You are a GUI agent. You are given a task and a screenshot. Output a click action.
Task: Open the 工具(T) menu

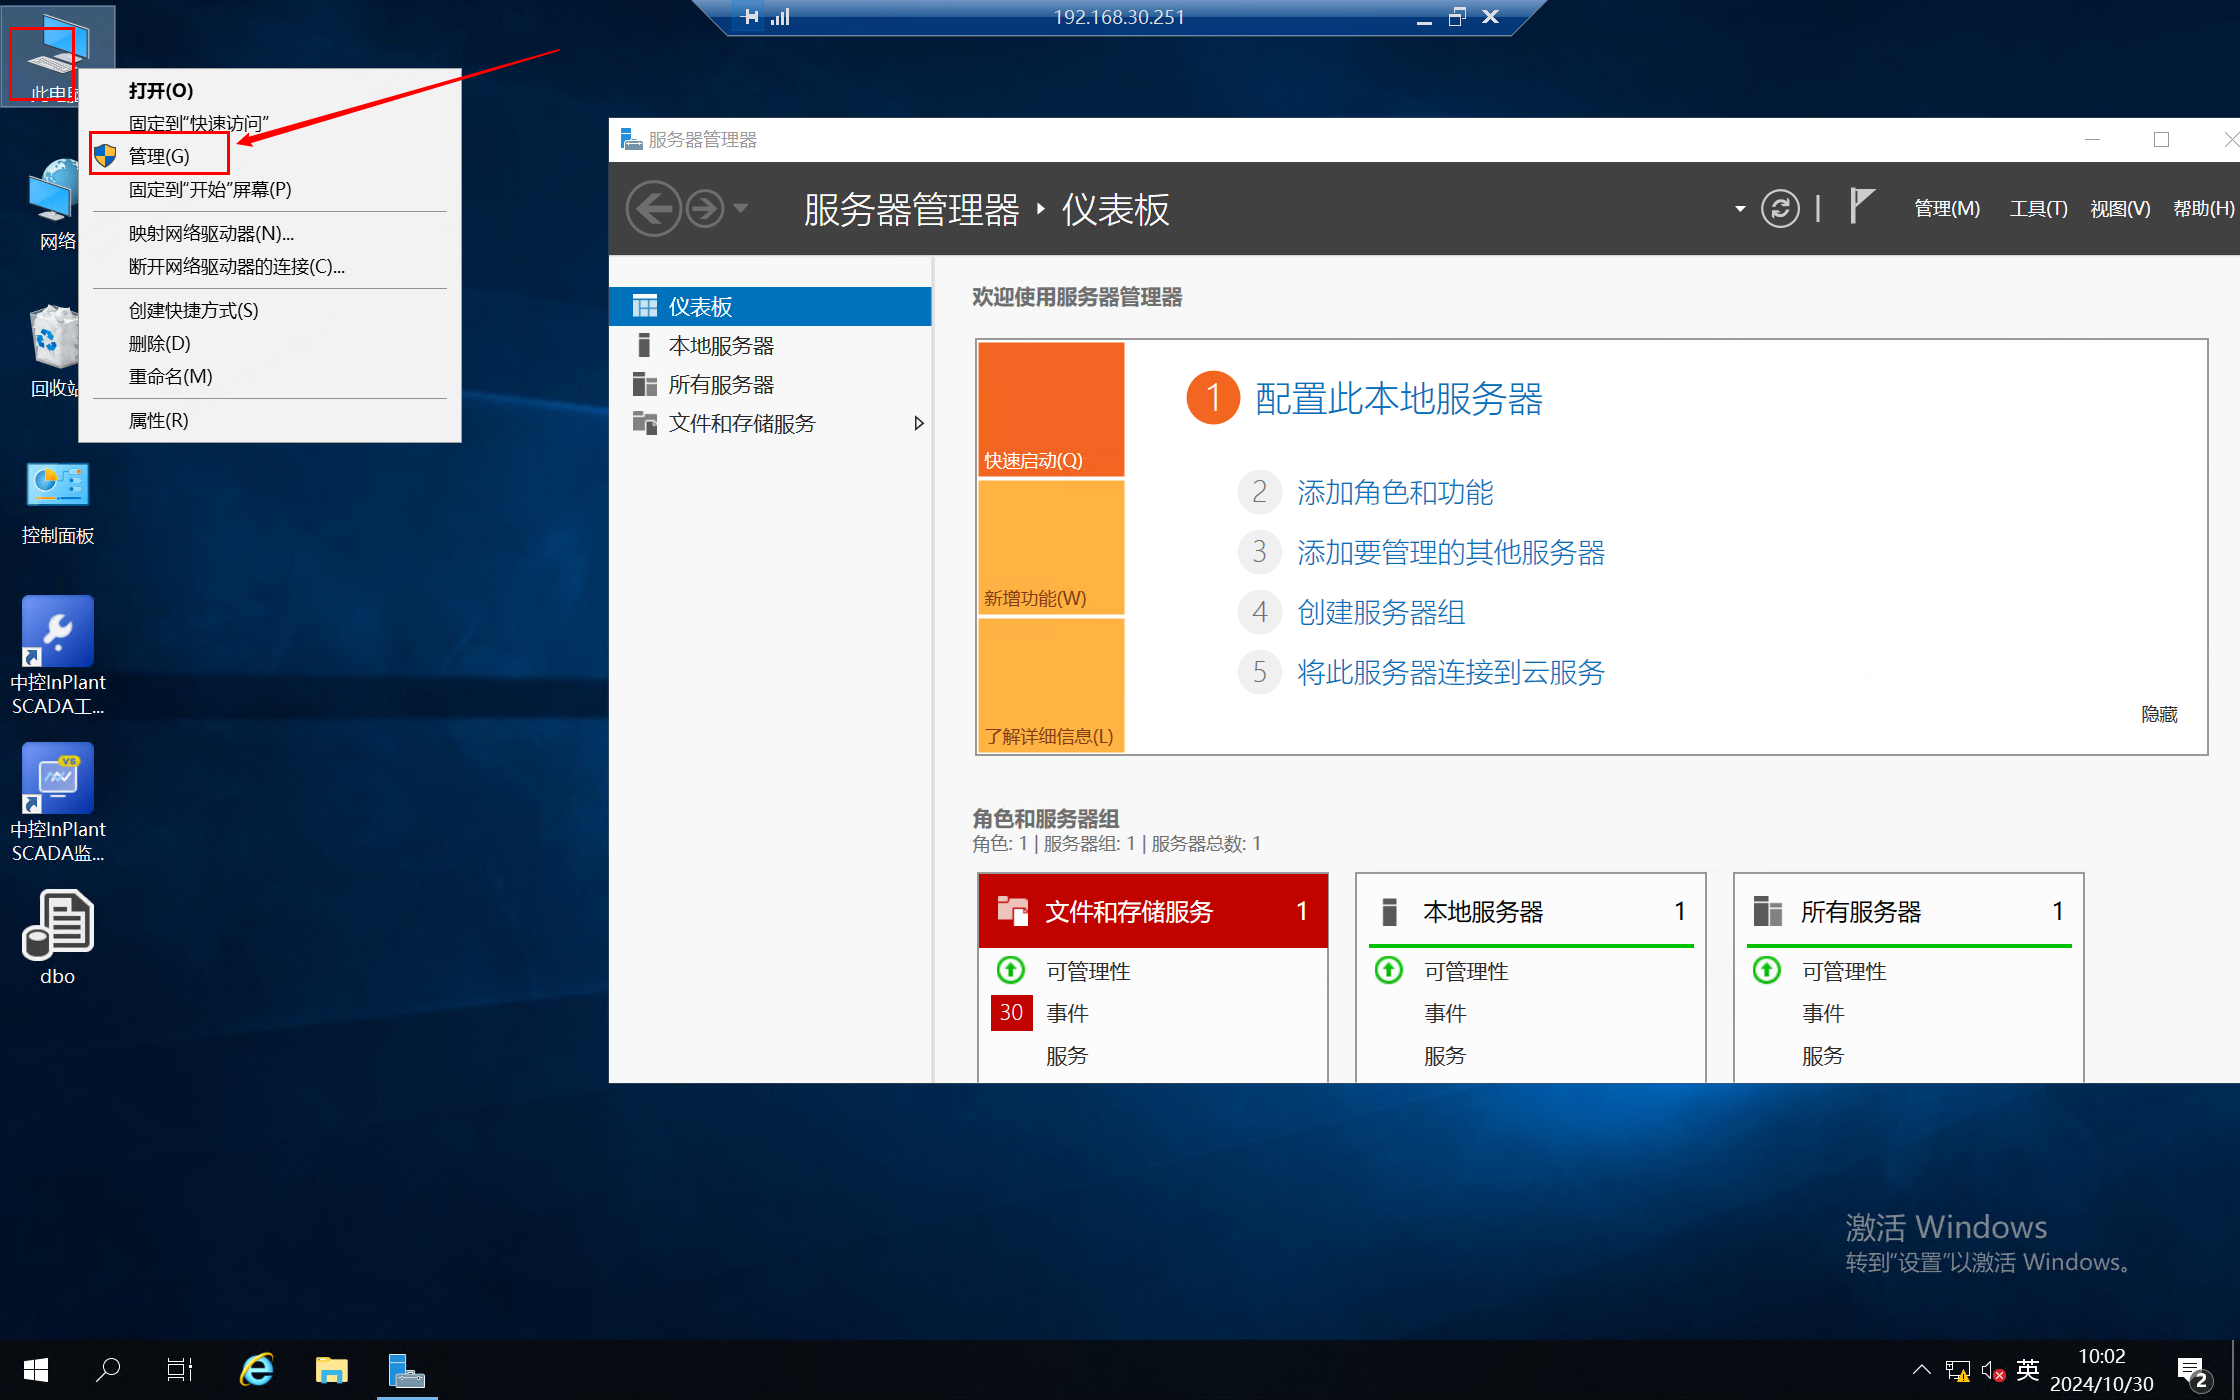(x=2038, y=208)
